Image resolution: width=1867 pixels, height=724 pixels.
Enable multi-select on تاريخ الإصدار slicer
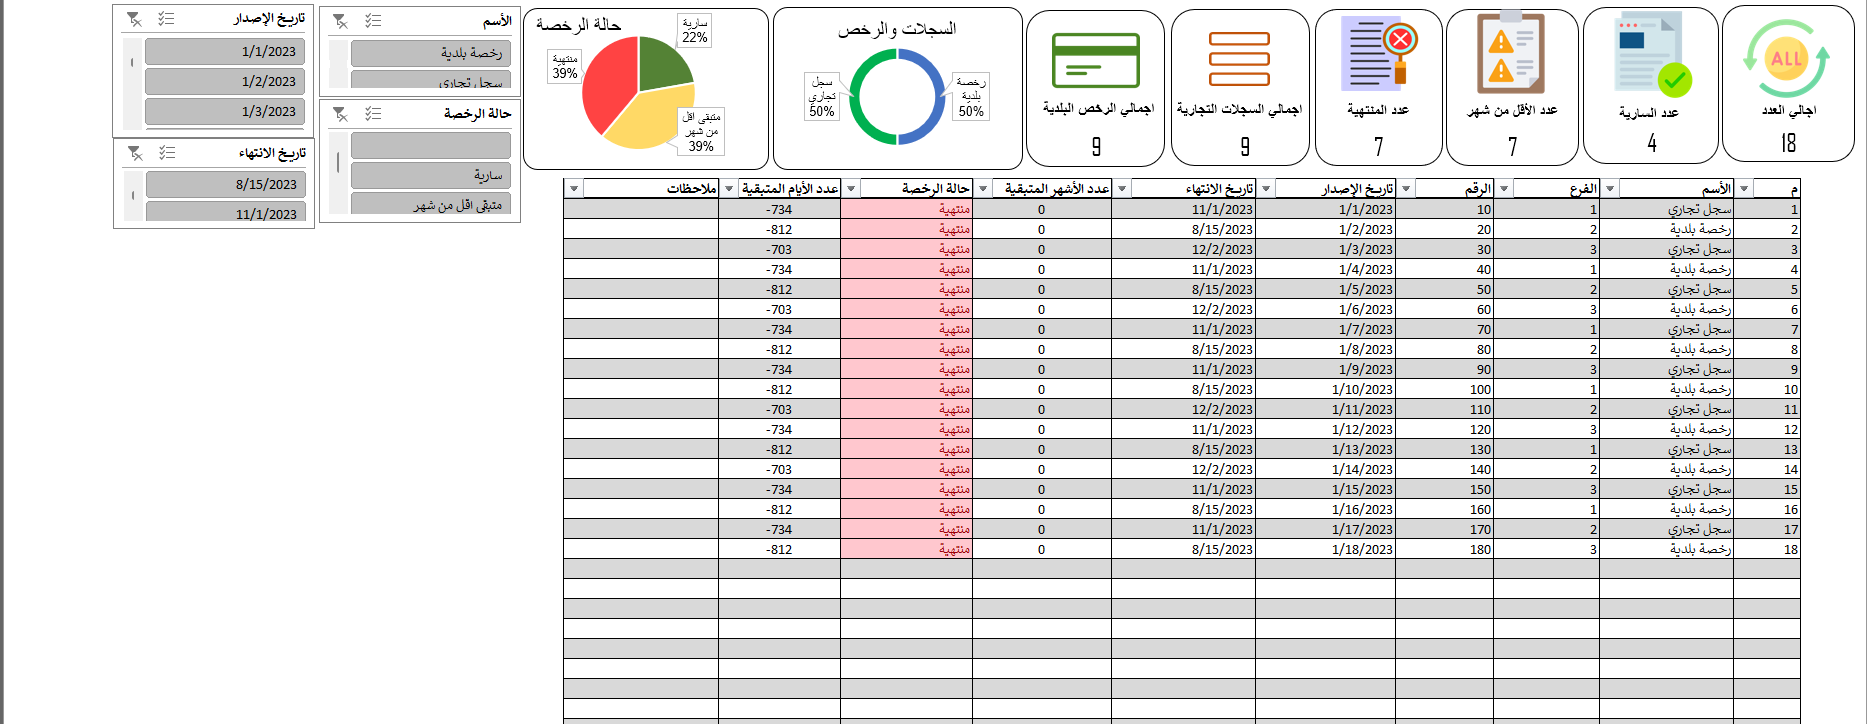(167, 19)
